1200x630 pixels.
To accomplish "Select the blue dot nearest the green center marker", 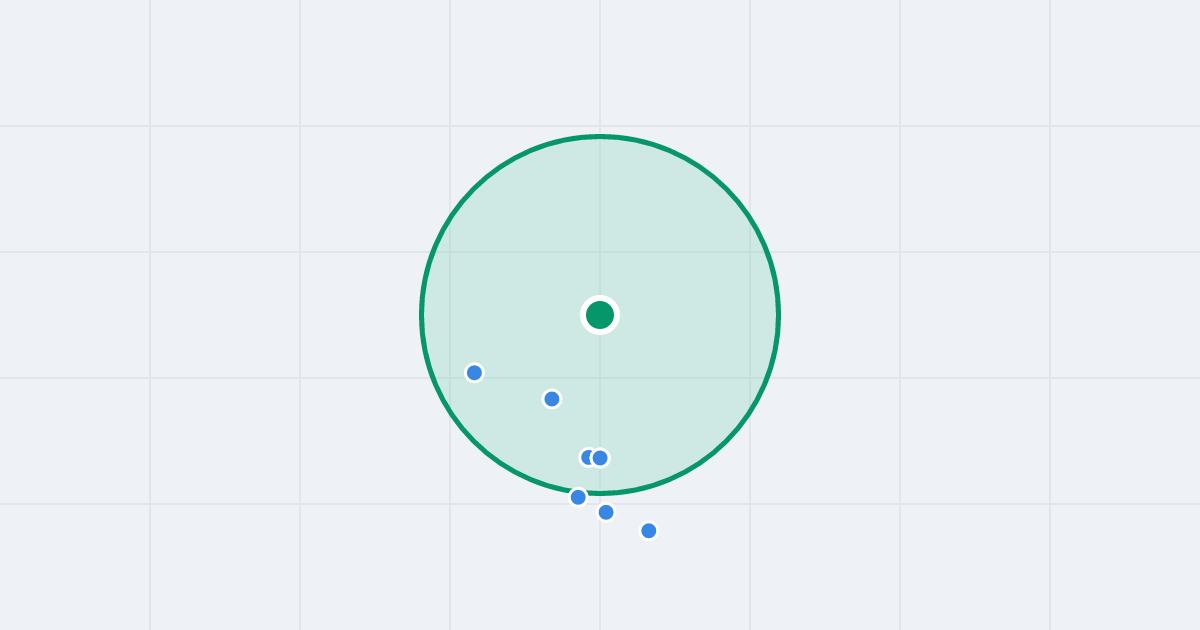I will (552, 399).
